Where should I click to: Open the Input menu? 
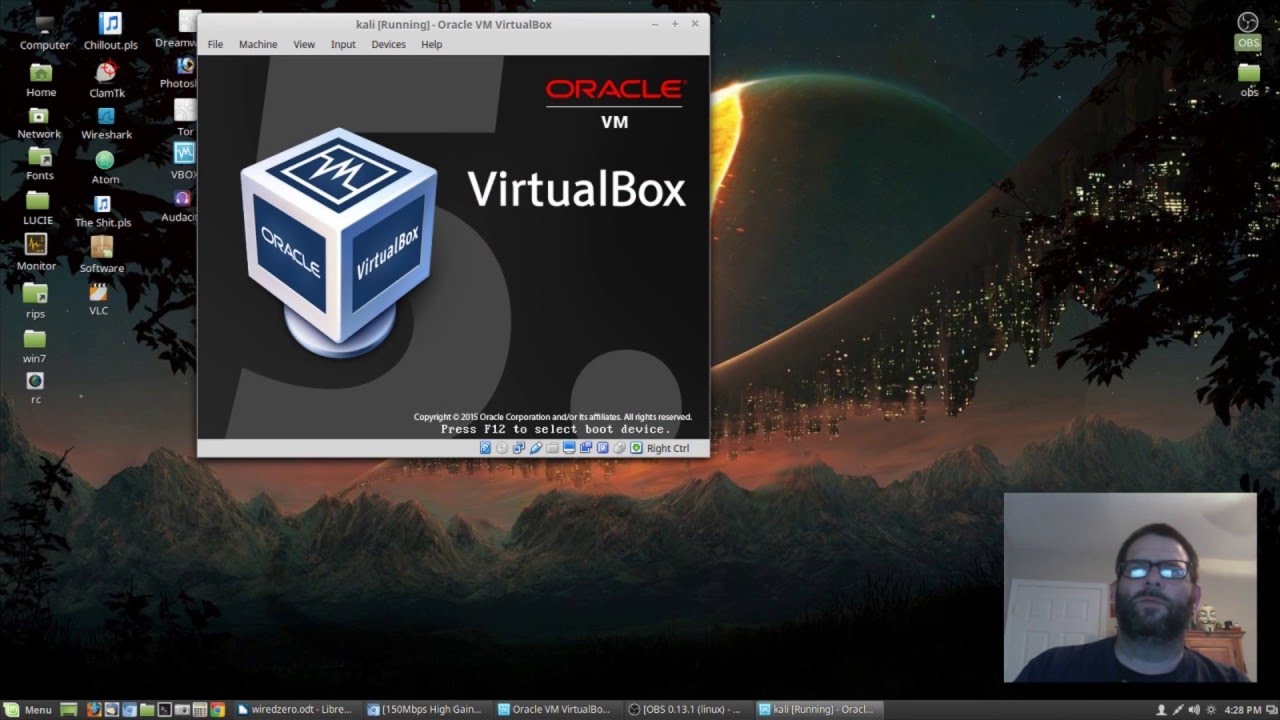click(x=343, y=44)
